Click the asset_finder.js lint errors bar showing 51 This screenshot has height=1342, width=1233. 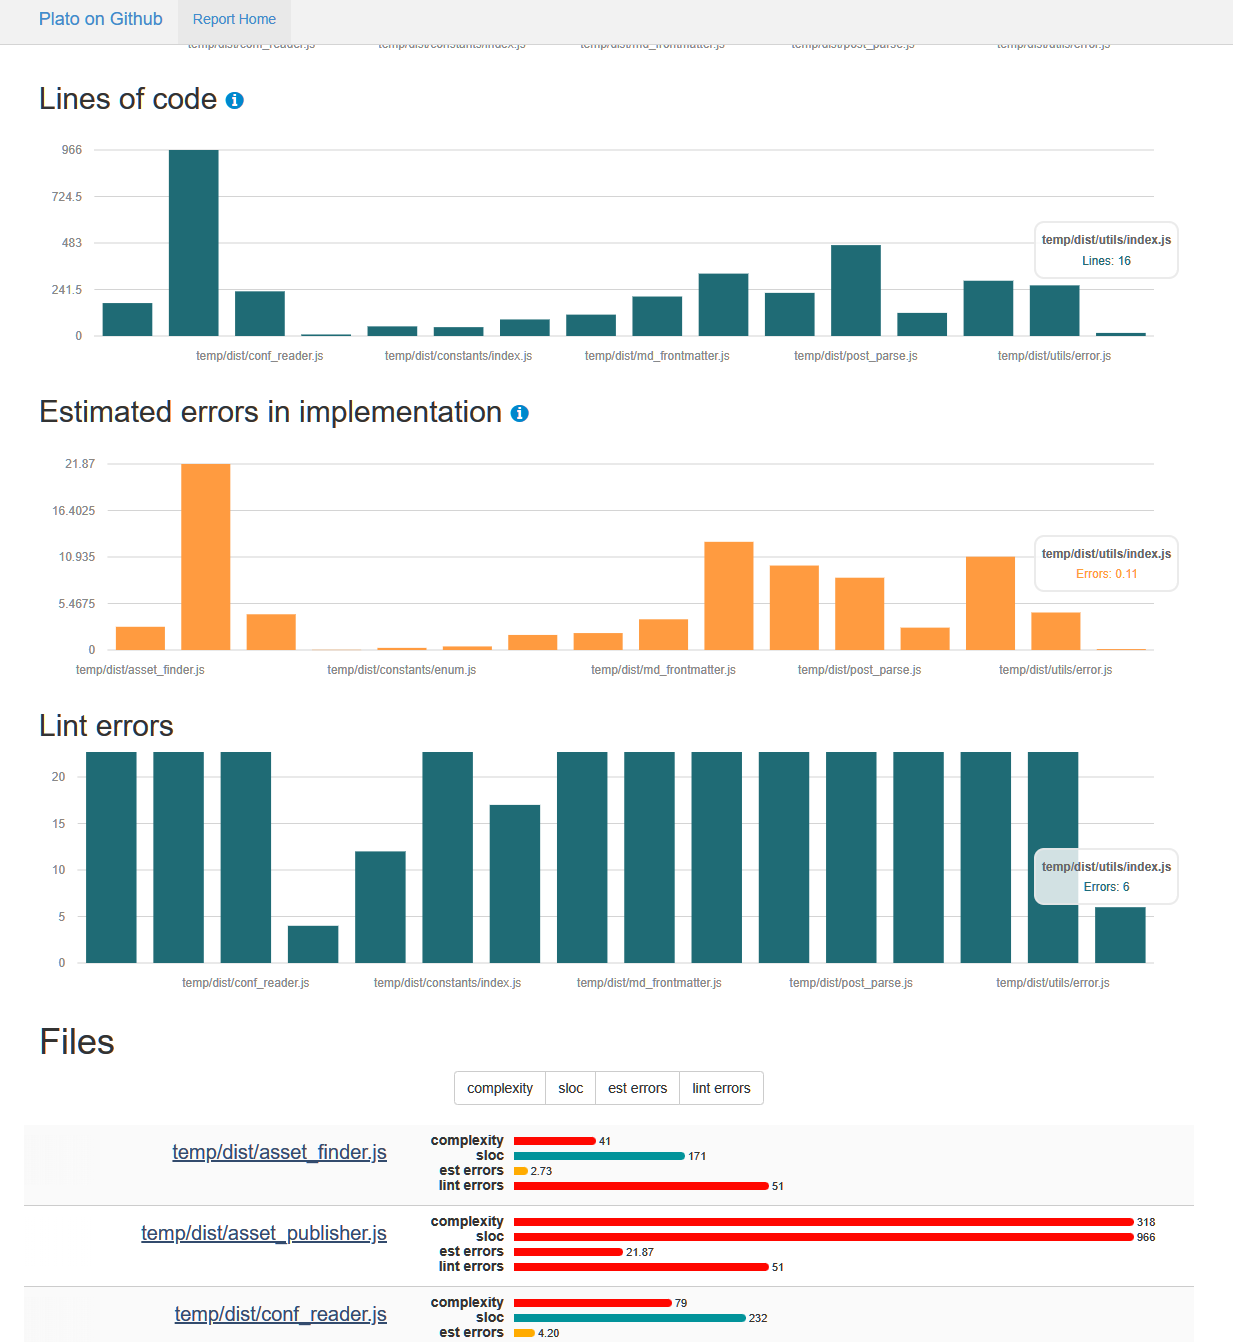[x=641, y=1186]
